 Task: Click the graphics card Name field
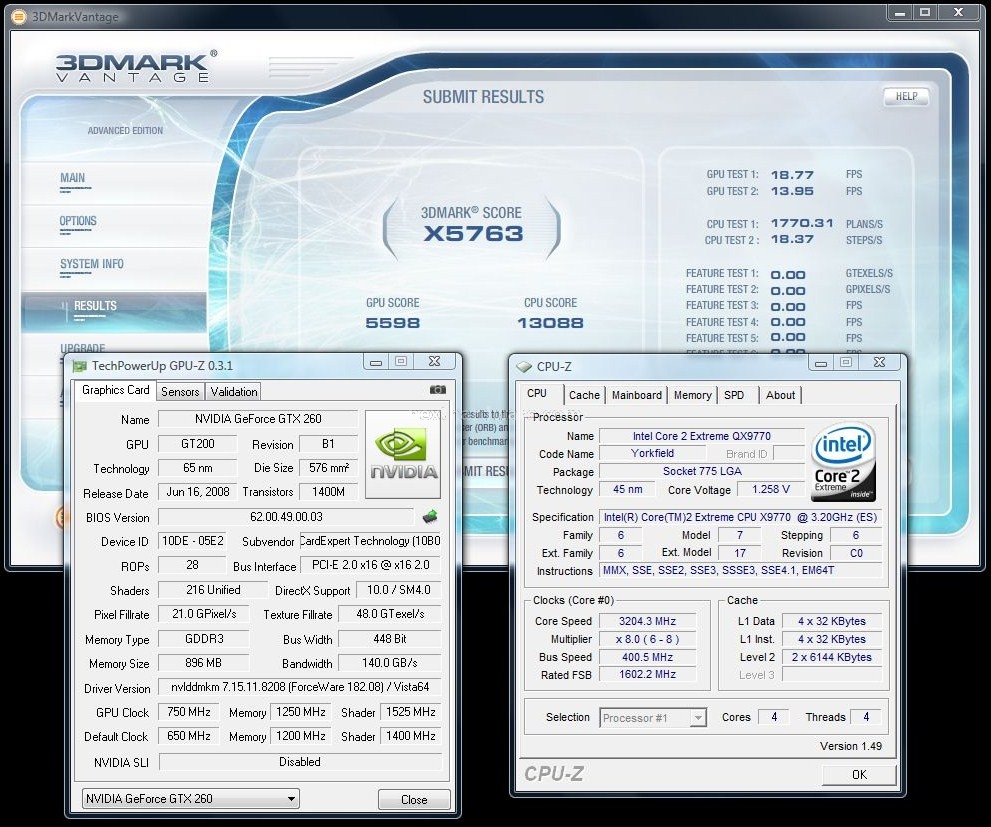[258, 419]
